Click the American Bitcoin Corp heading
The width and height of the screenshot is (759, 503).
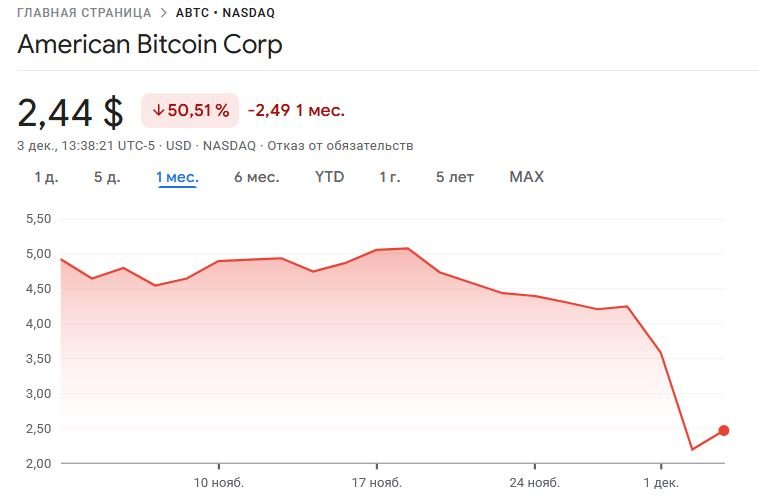pyautogui.click(x=150, y=45)
